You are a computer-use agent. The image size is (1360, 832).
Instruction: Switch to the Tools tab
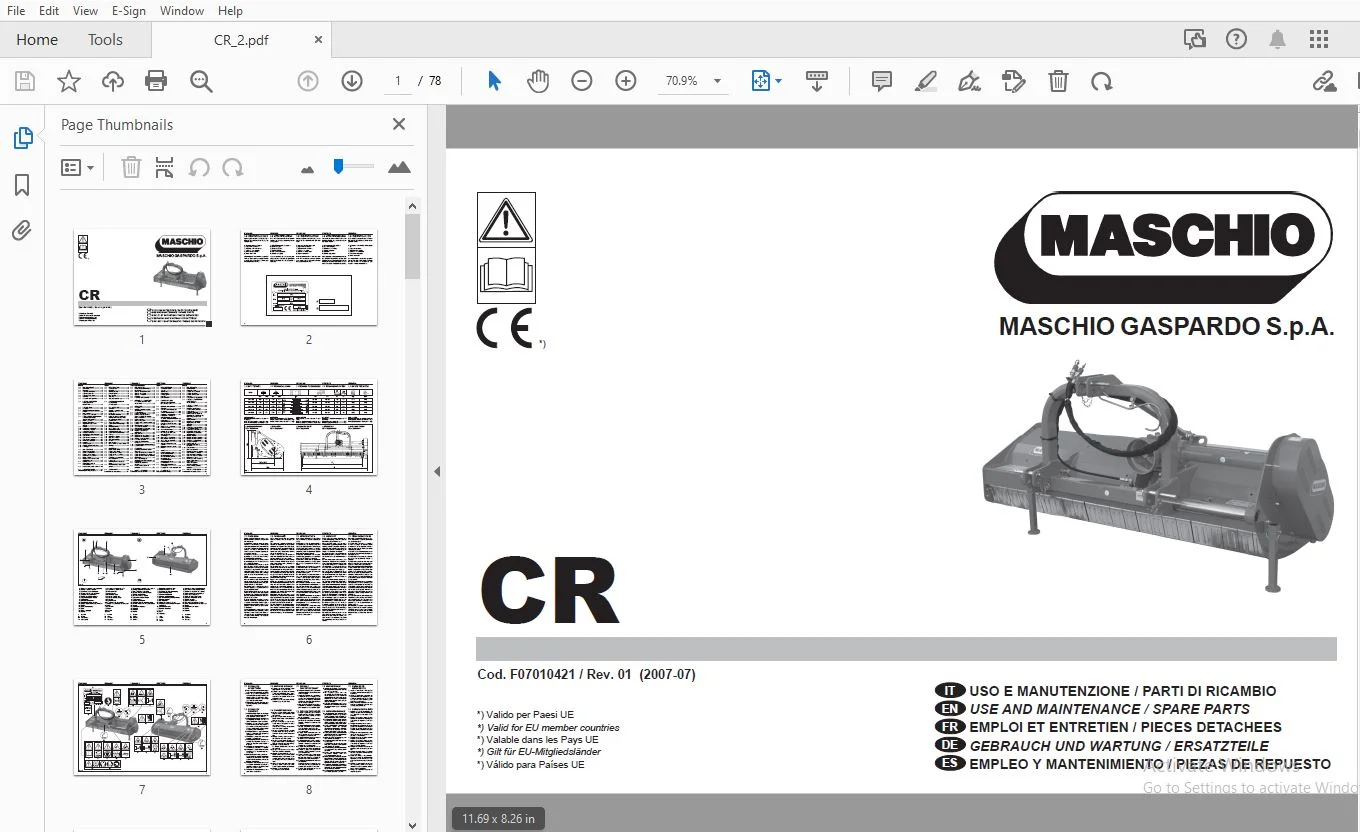point(105,40)
